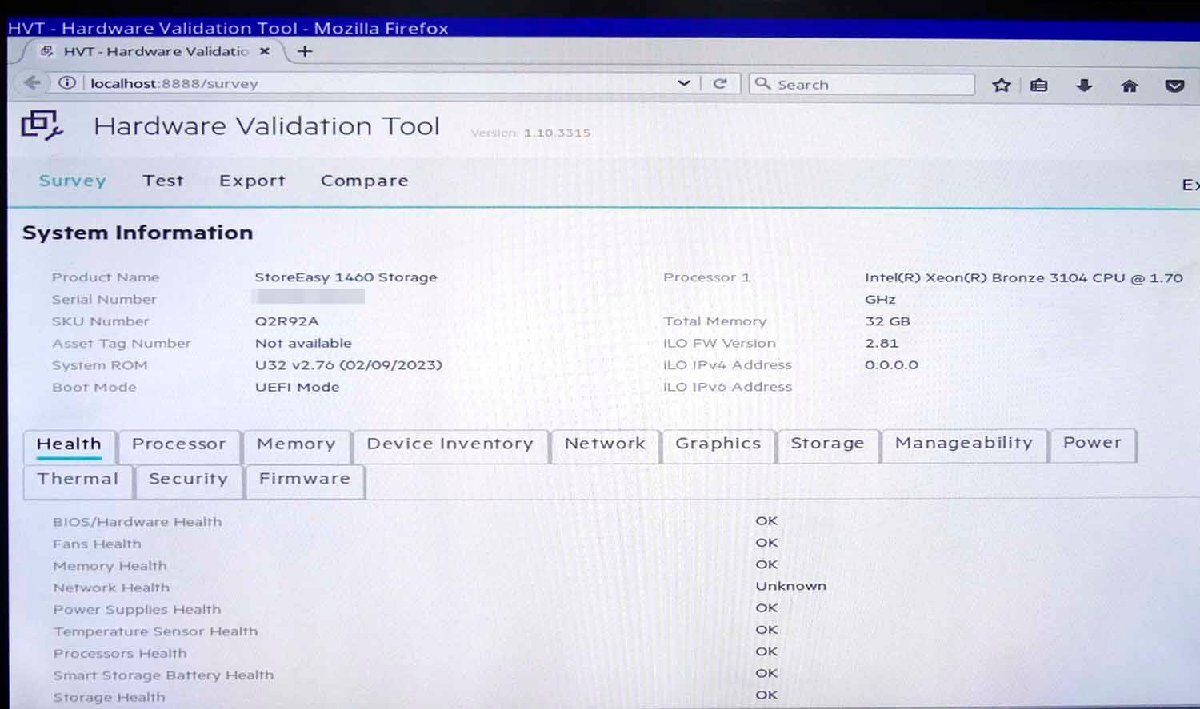Screen dimensions: 1200x709
Task: Click the 'Power Supplies Health' row label
Action: pyautogui.click(x=137, y=610)
